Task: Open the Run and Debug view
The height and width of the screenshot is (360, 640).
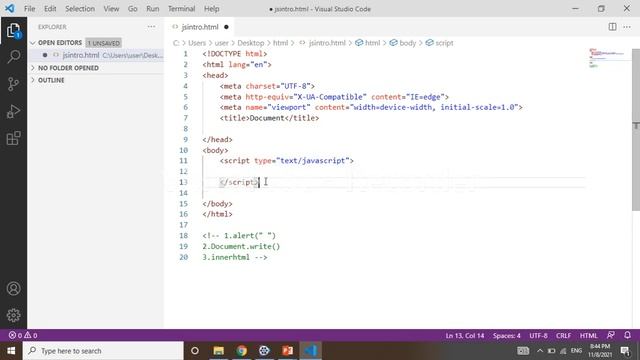Action: click(x=13, y=111)
